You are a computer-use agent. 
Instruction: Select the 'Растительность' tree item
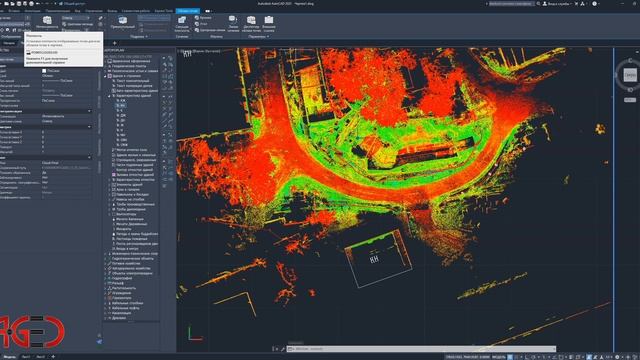[121, 288]
